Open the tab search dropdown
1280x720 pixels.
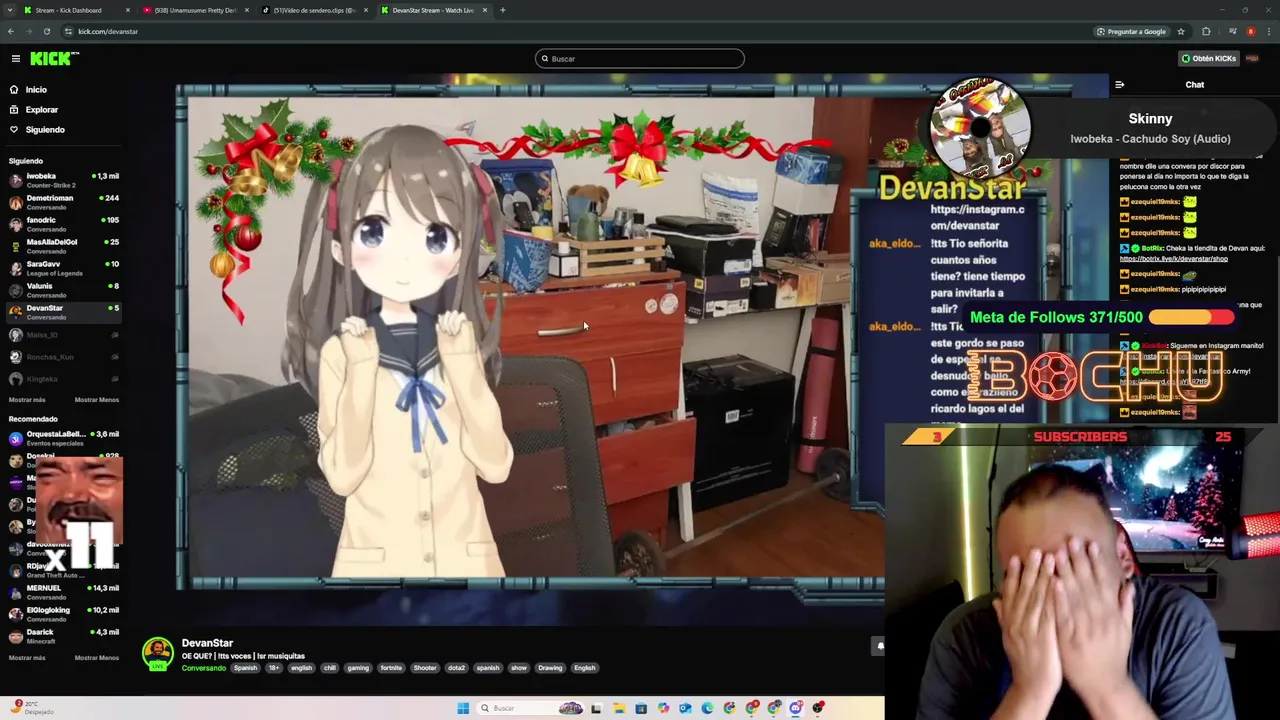tap(10, 10)
